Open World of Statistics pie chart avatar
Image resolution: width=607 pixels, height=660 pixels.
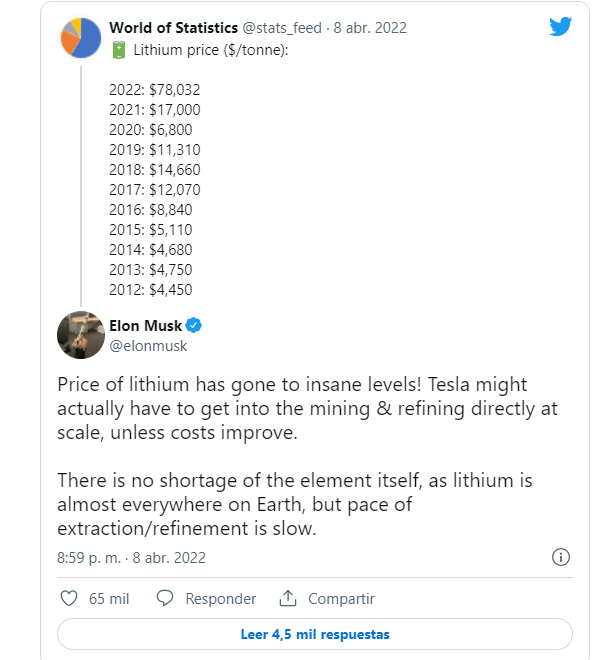[x=81, y=38]
